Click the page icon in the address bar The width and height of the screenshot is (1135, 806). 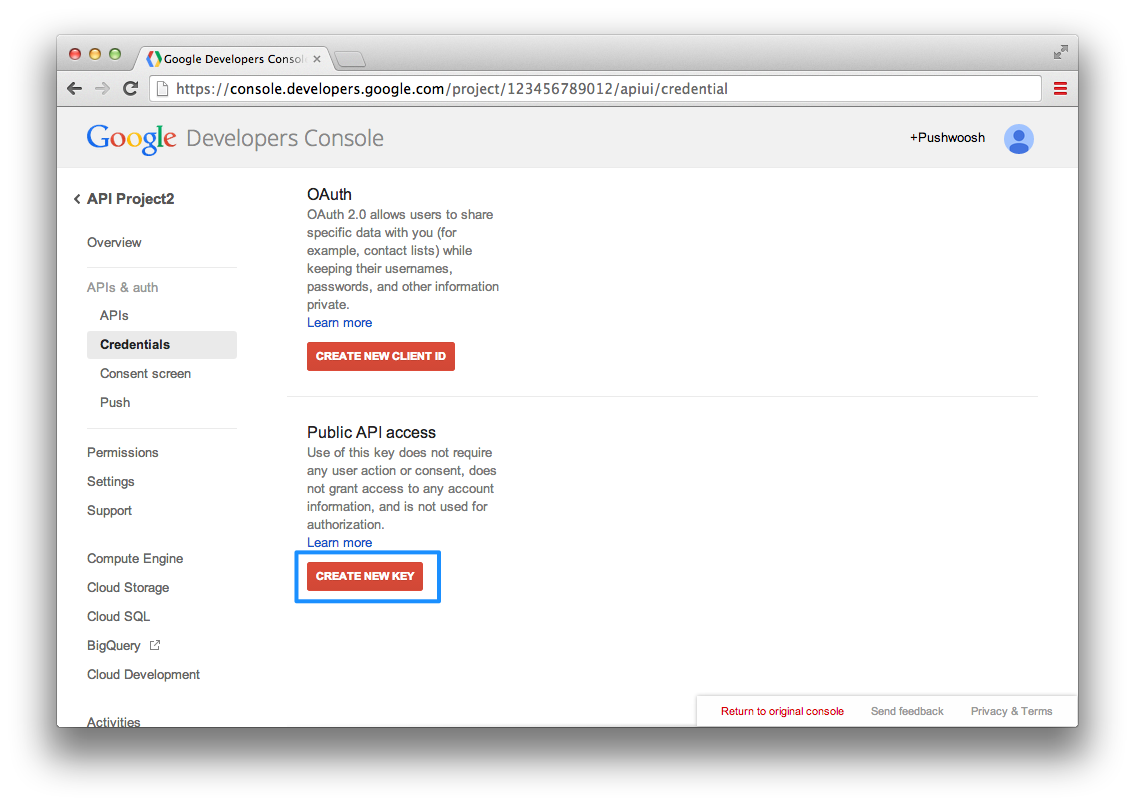click(163, 88)
